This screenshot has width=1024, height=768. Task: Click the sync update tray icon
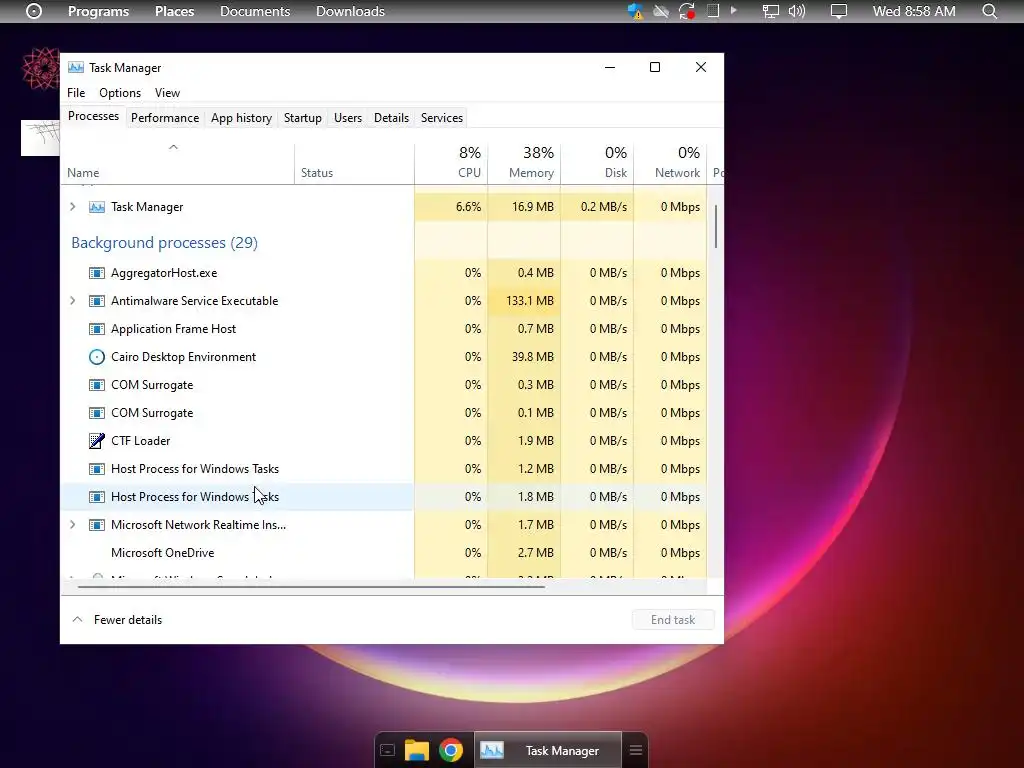686,11
